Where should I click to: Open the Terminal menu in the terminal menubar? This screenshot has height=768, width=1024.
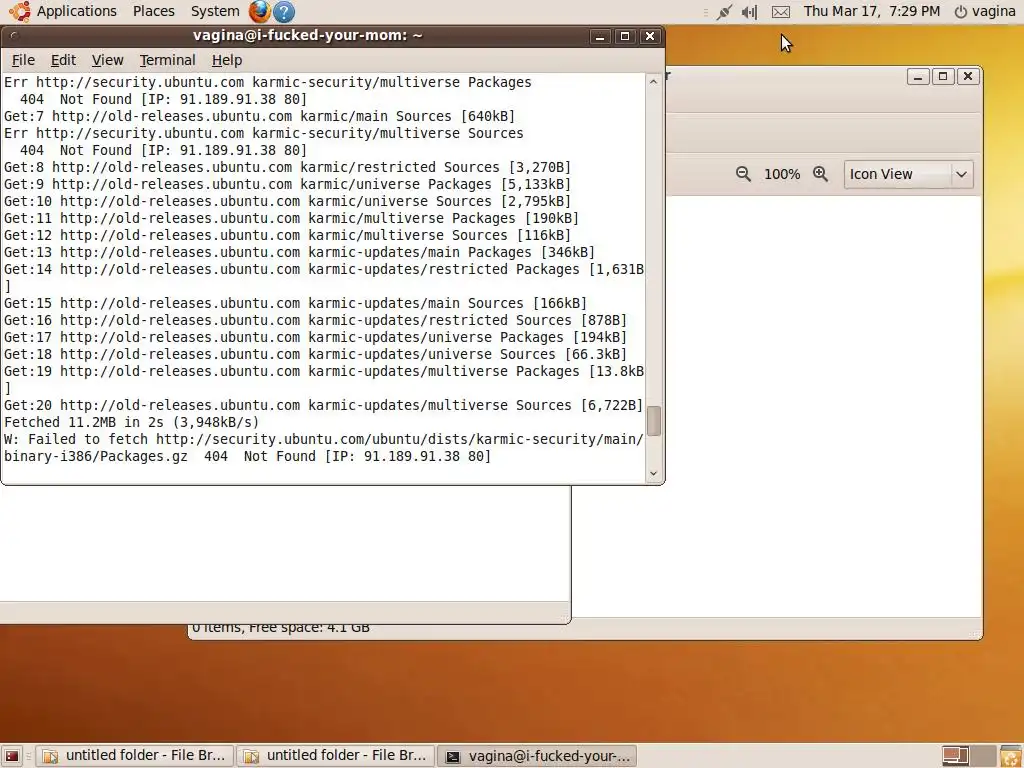(167, 60)
